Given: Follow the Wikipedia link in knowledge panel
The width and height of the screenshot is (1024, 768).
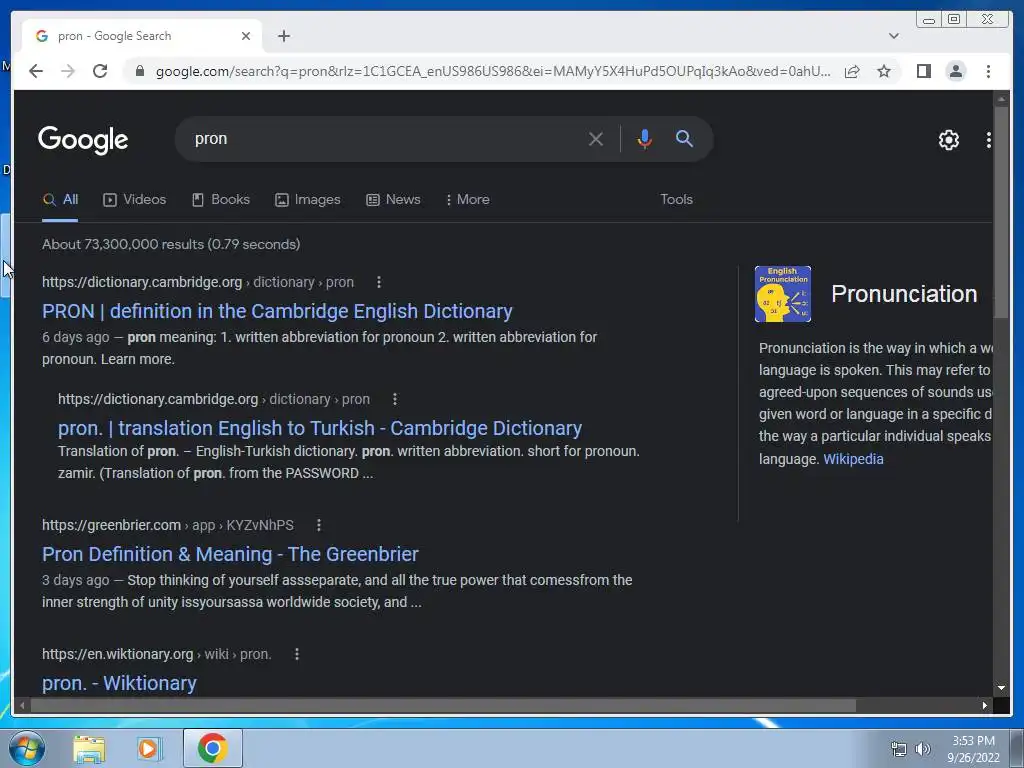Looking at the screenshot, I should coord(853,459).
